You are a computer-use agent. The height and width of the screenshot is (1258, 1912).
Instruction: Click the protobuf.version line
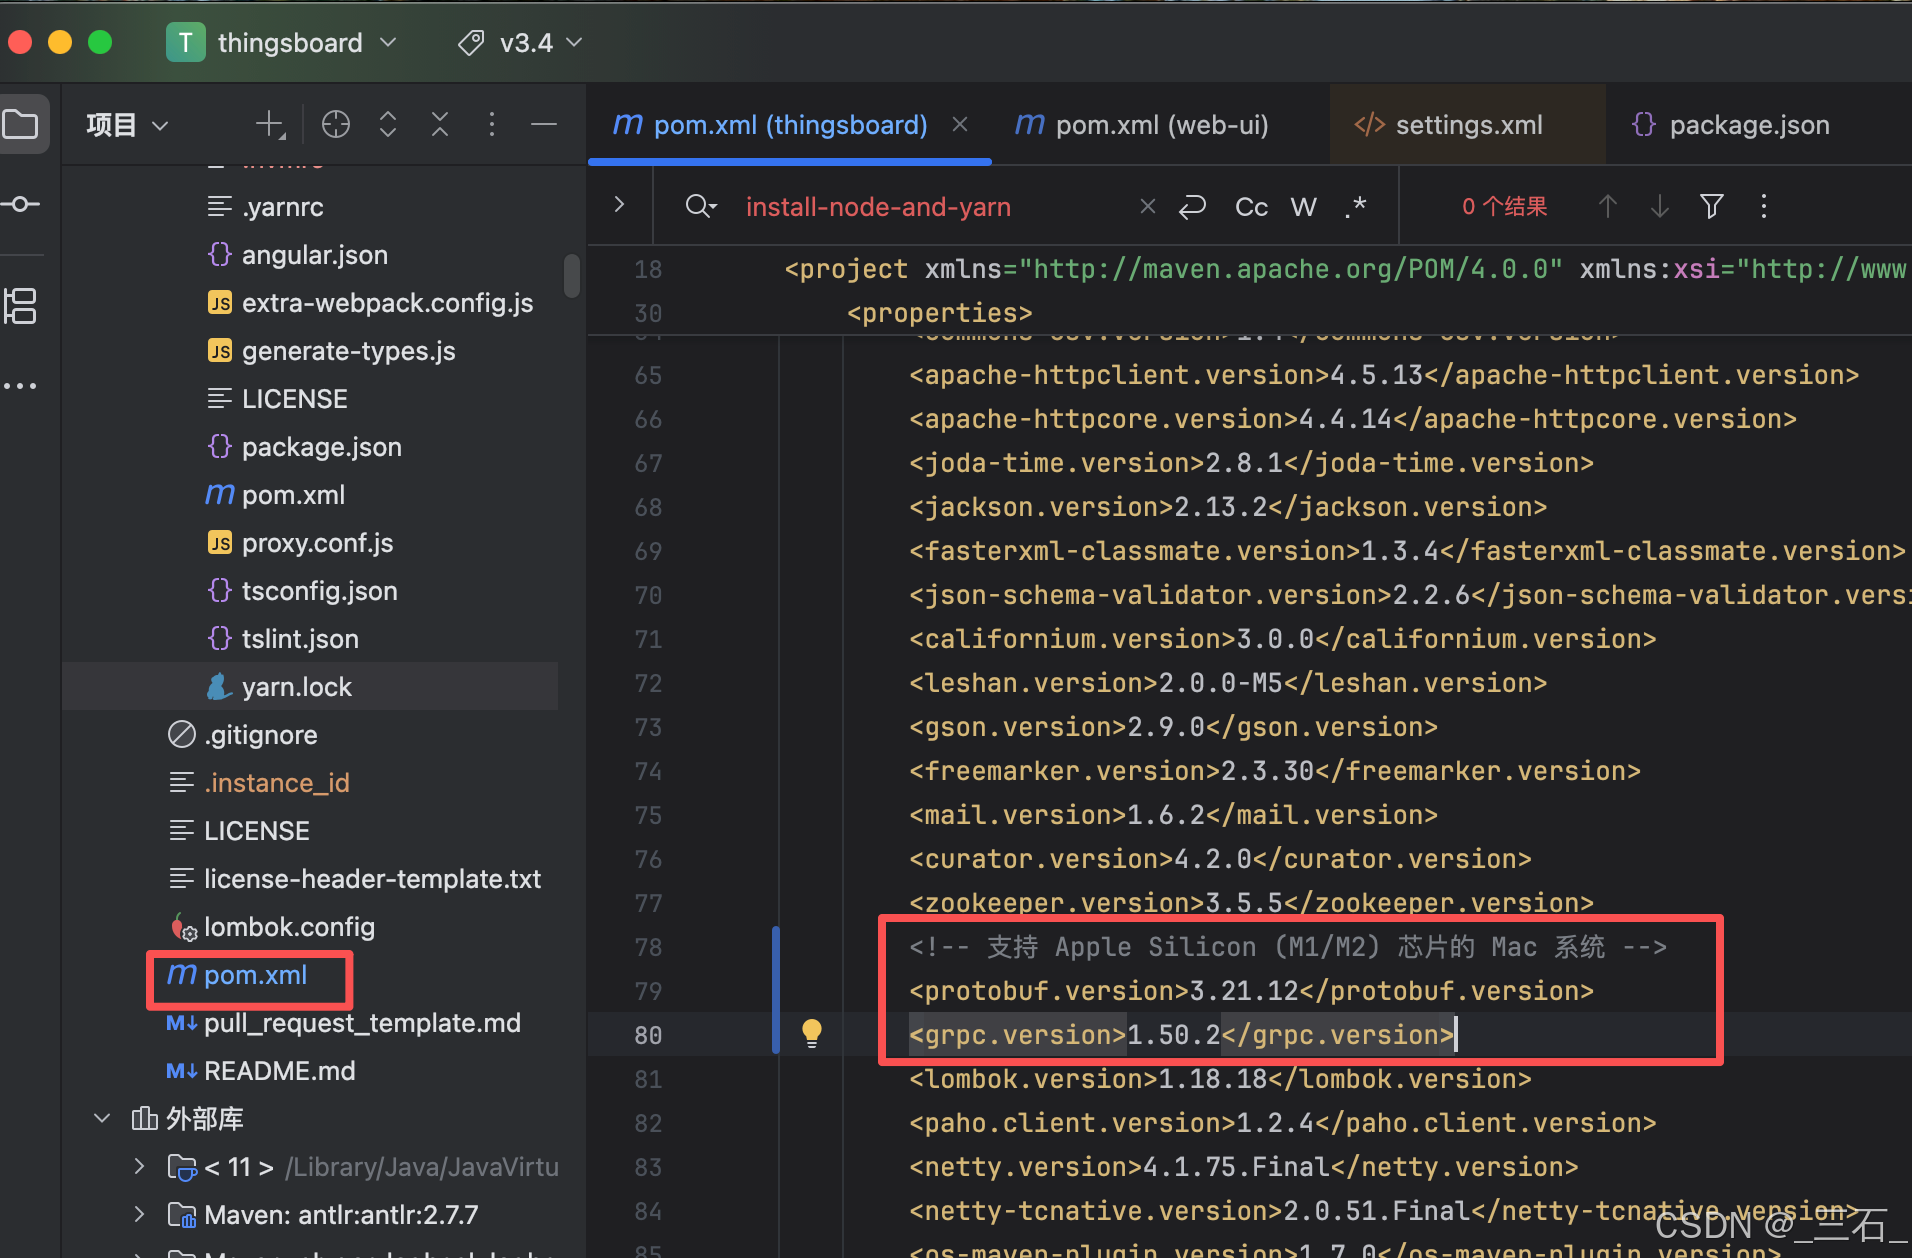pyautogui.click(x=1251, y=991)
